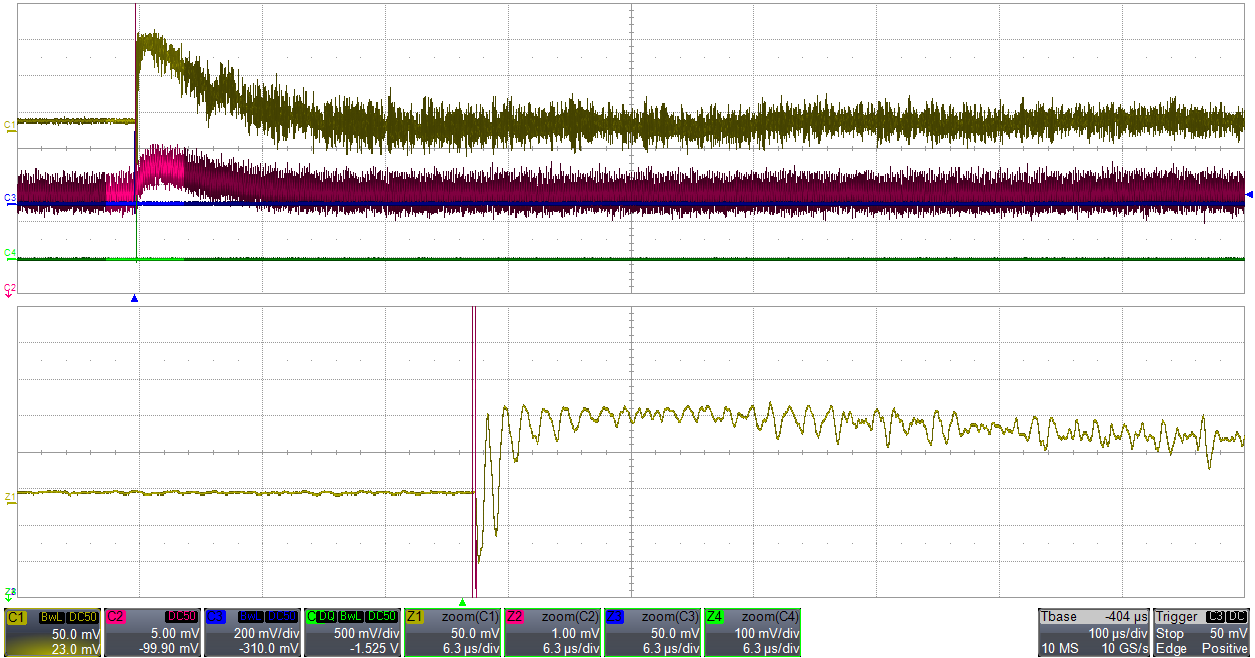This screenshot has height=658, width=1255.
Task: Open the Z2 zoom(C2) descriptor box
Action: pyautogui.click(x=552, y=632)
